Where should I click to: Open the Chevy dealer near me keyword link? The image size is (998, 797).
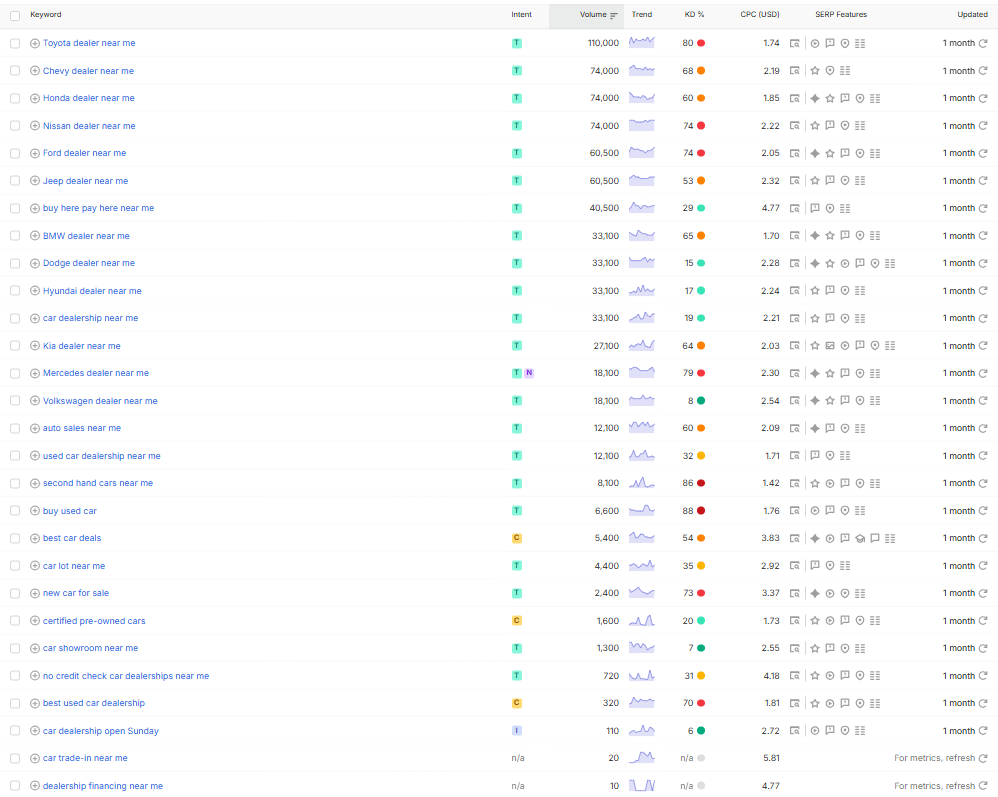pyautogui.click(x=88, y=71)
